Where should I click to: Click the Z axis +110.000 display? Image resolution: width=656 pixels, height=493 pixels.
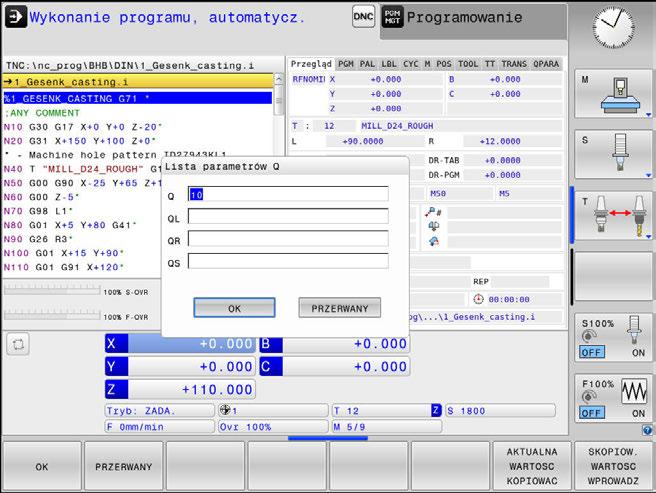[180, 390]
